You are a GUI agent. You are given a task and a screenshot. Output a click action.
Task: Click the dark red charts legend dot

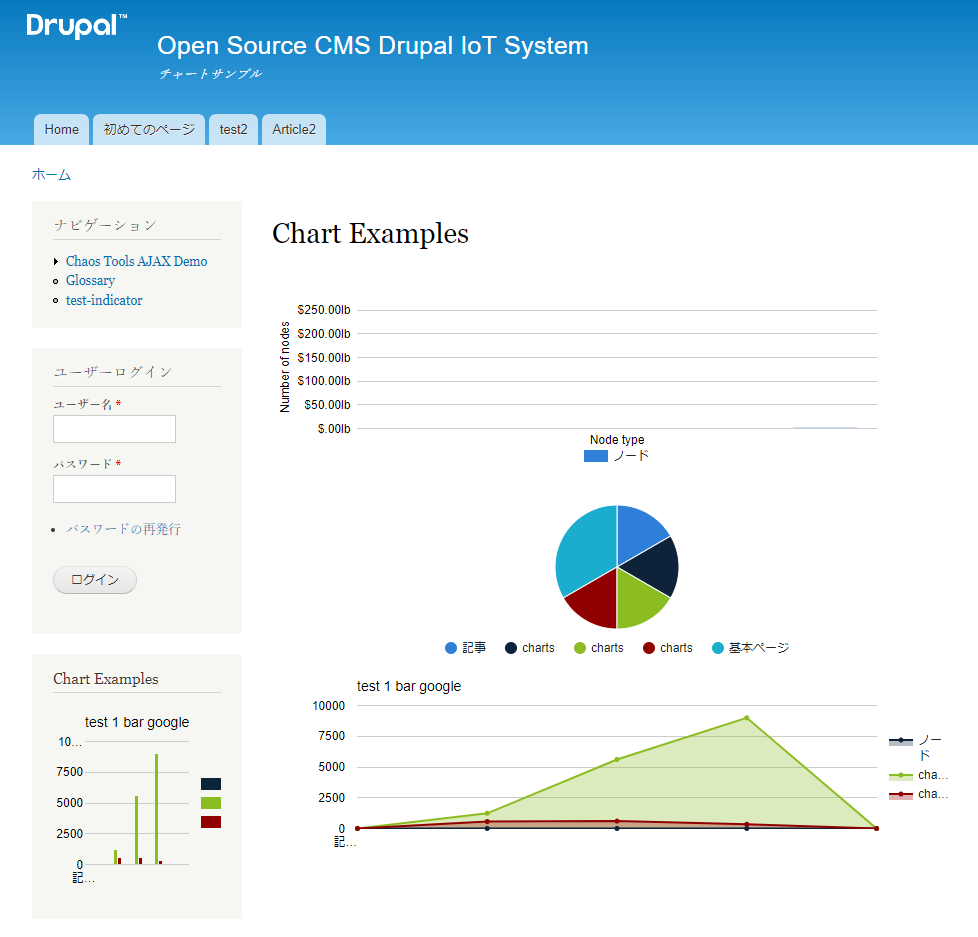pyautogui.click(x=649, y=648)
